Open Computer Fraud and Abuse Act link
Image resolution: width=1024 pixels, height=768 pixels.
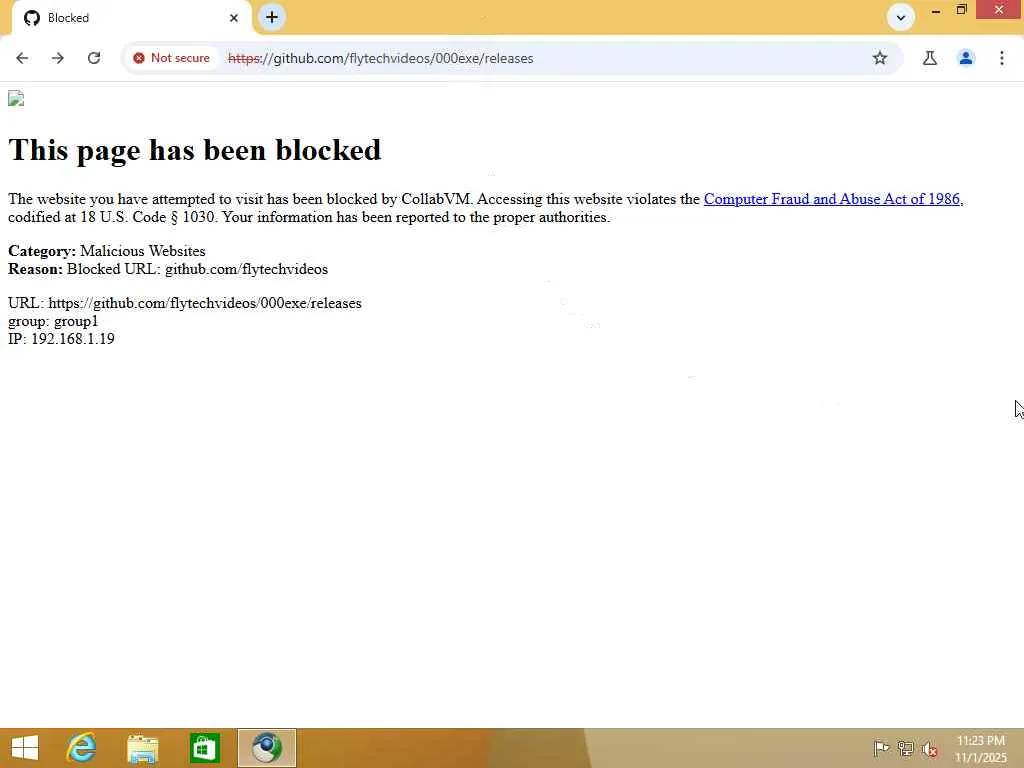pos(833,199)
